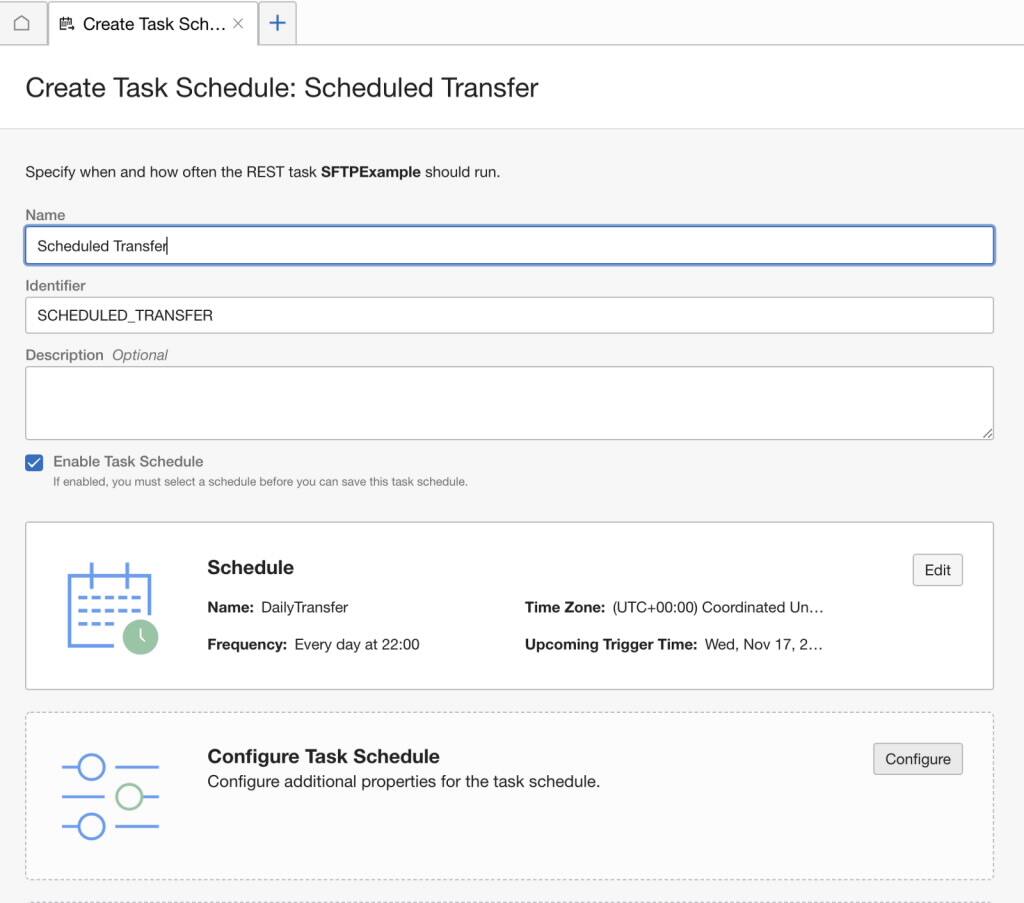Open a new browser tab
The image size is (1024, 903).
pyautogui.click(x=277, y=23)
